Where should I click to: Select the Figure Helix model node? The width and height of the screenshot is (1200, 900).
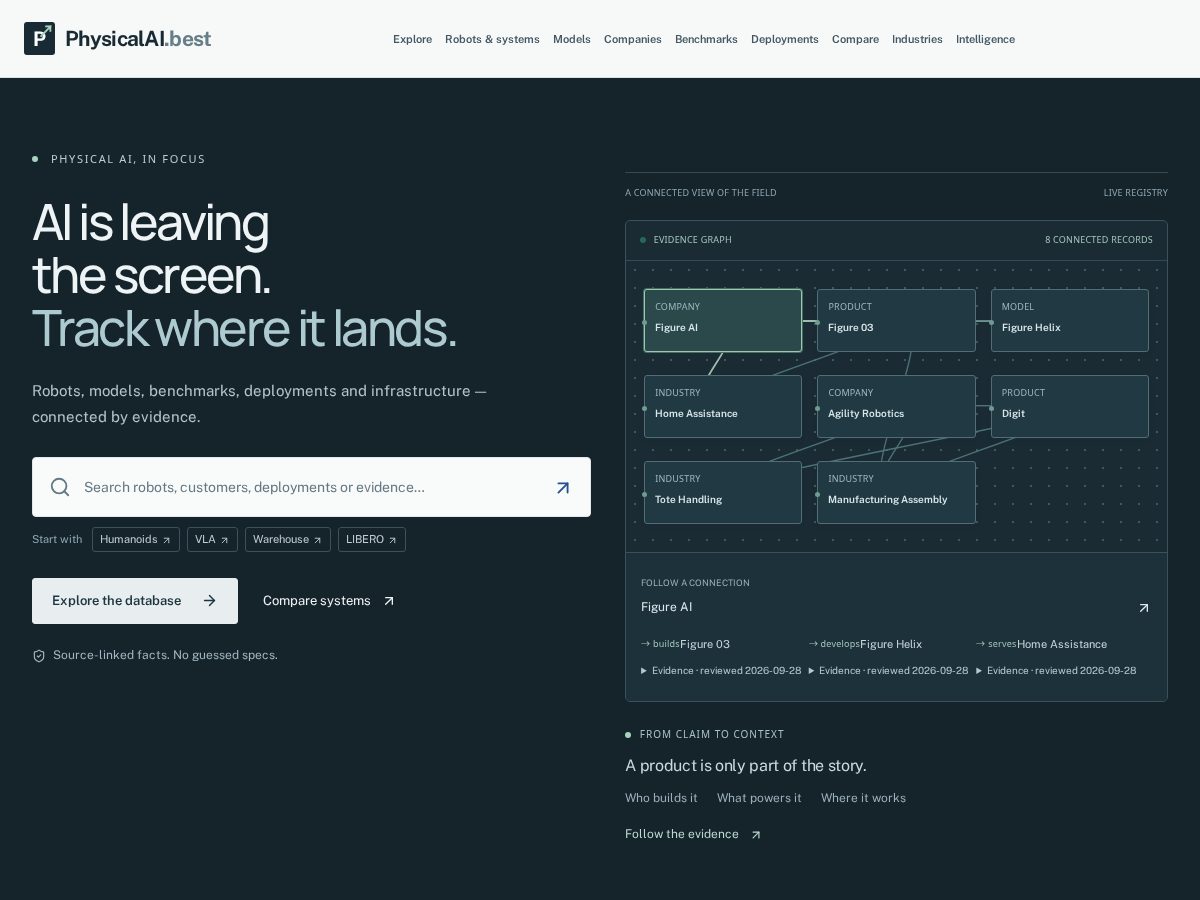1070,320
